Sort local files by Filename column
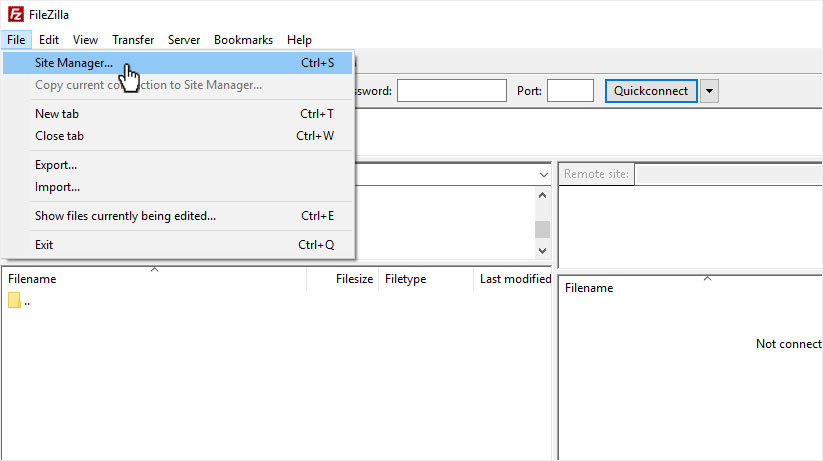 154,279
